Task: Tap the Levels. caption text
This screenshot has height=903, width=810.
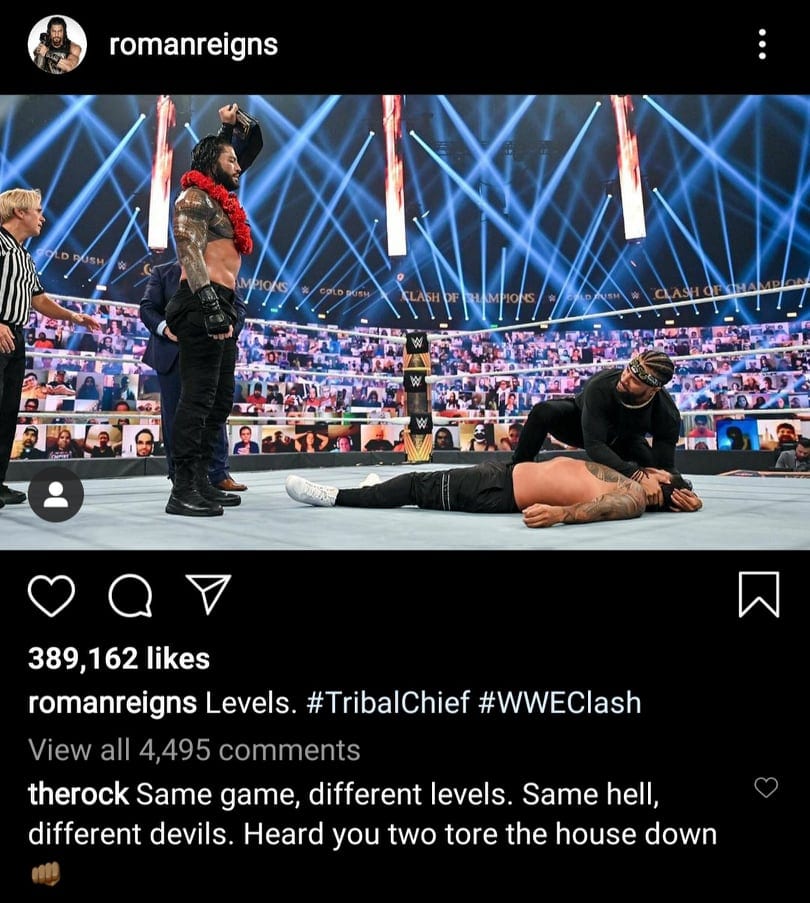Action: [252, 703]
